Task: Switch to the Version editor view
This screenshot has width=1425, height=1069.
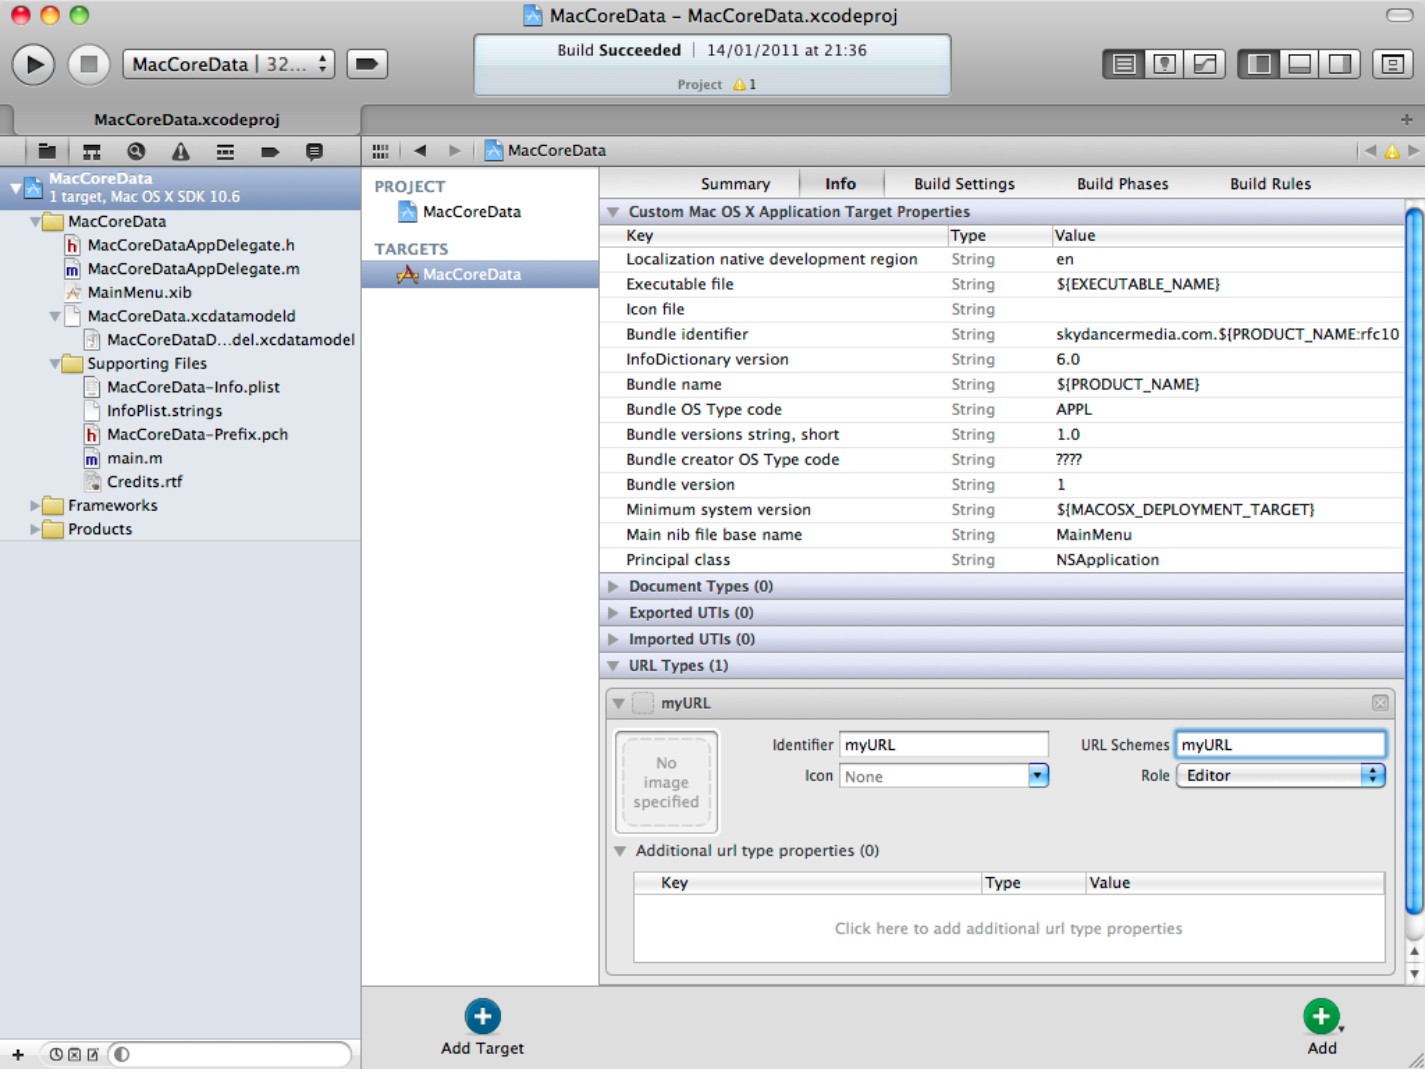Action: (1205, 64)
